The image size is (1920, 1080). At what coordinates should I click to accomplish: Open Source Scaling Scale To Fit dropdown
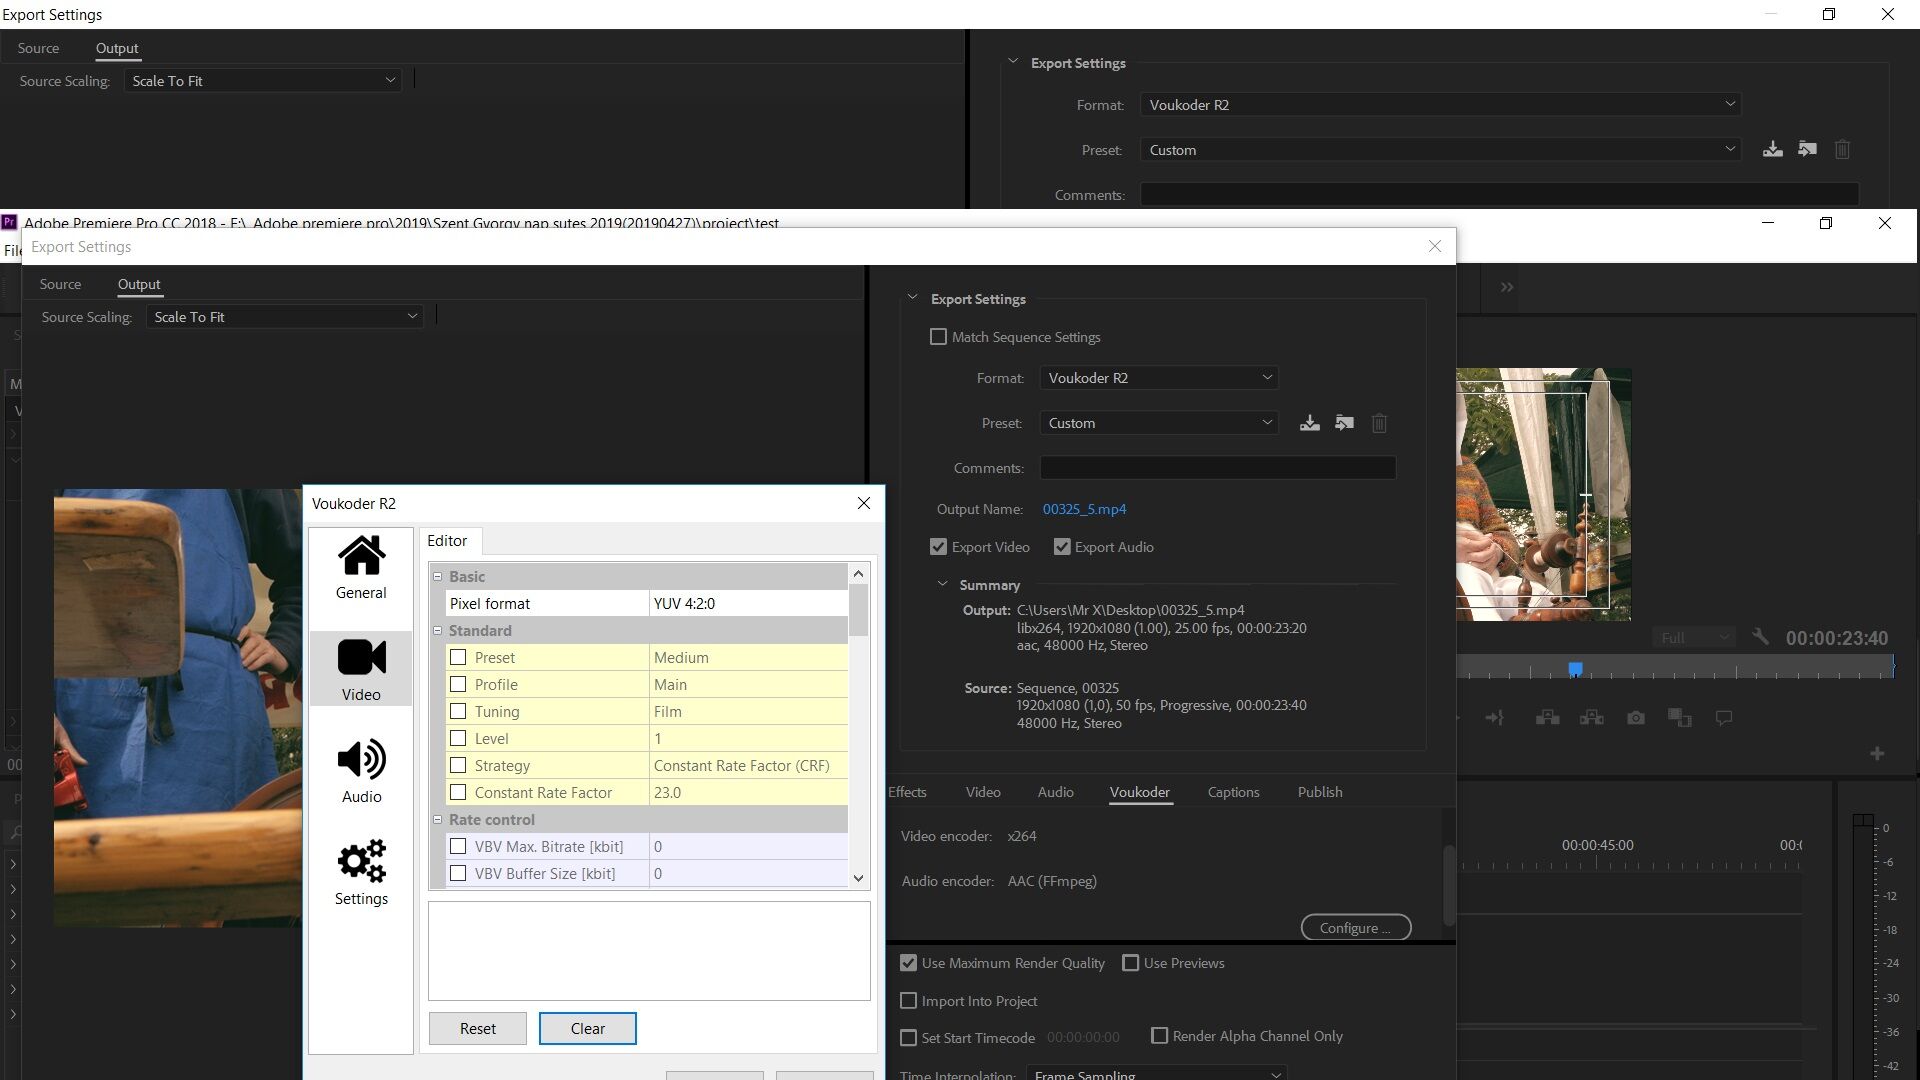click(285, 317)
